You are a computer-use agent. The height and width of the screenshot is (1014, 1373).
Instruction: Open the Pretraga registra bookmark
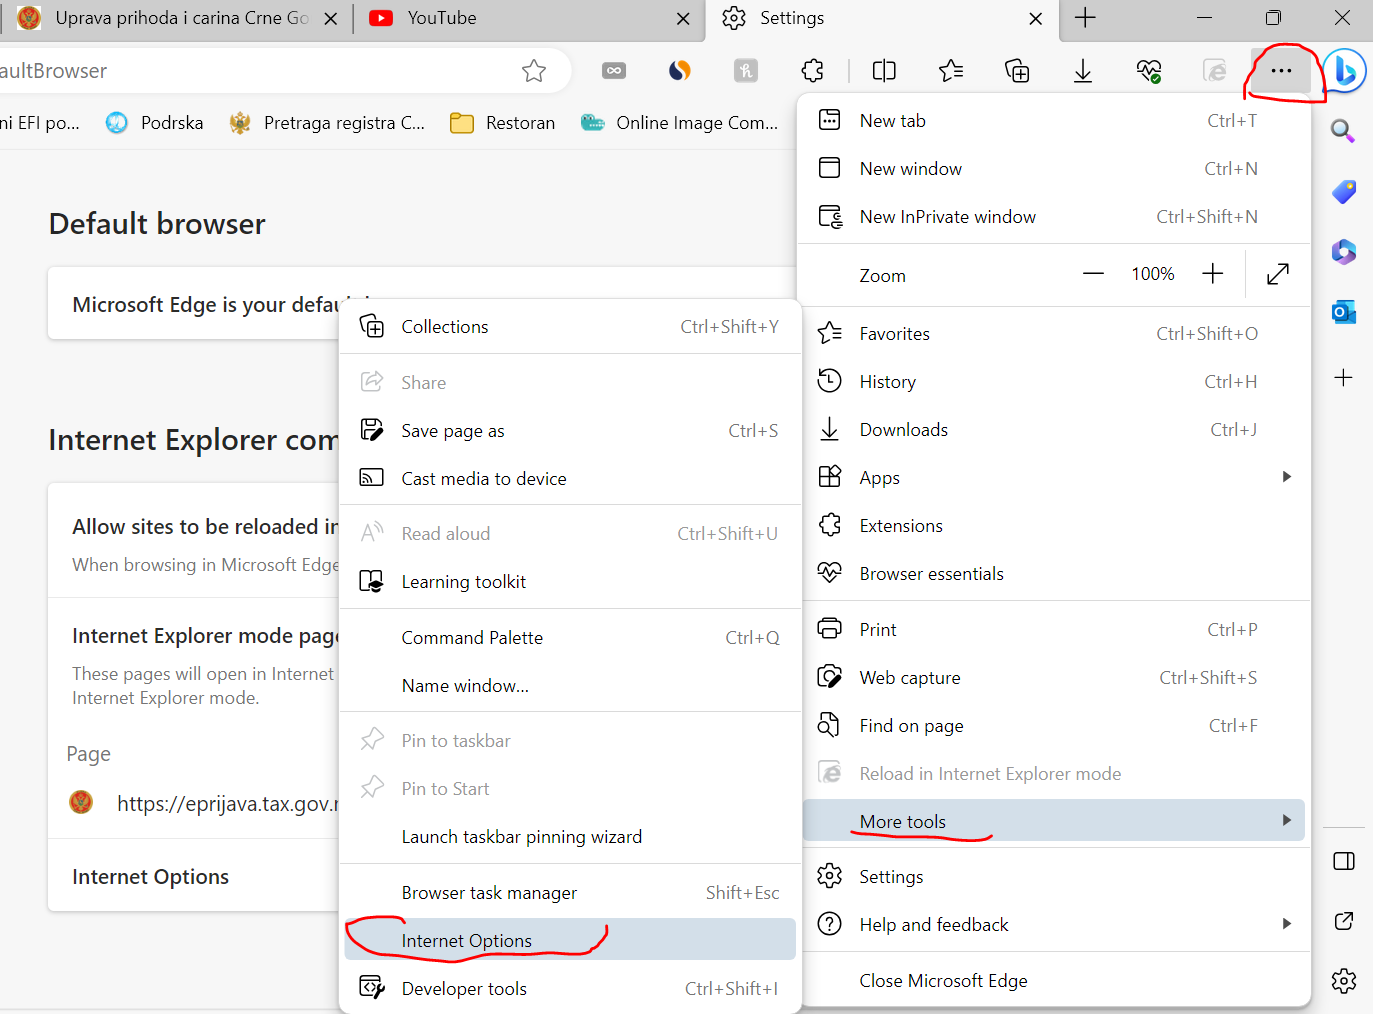point(327,123)
